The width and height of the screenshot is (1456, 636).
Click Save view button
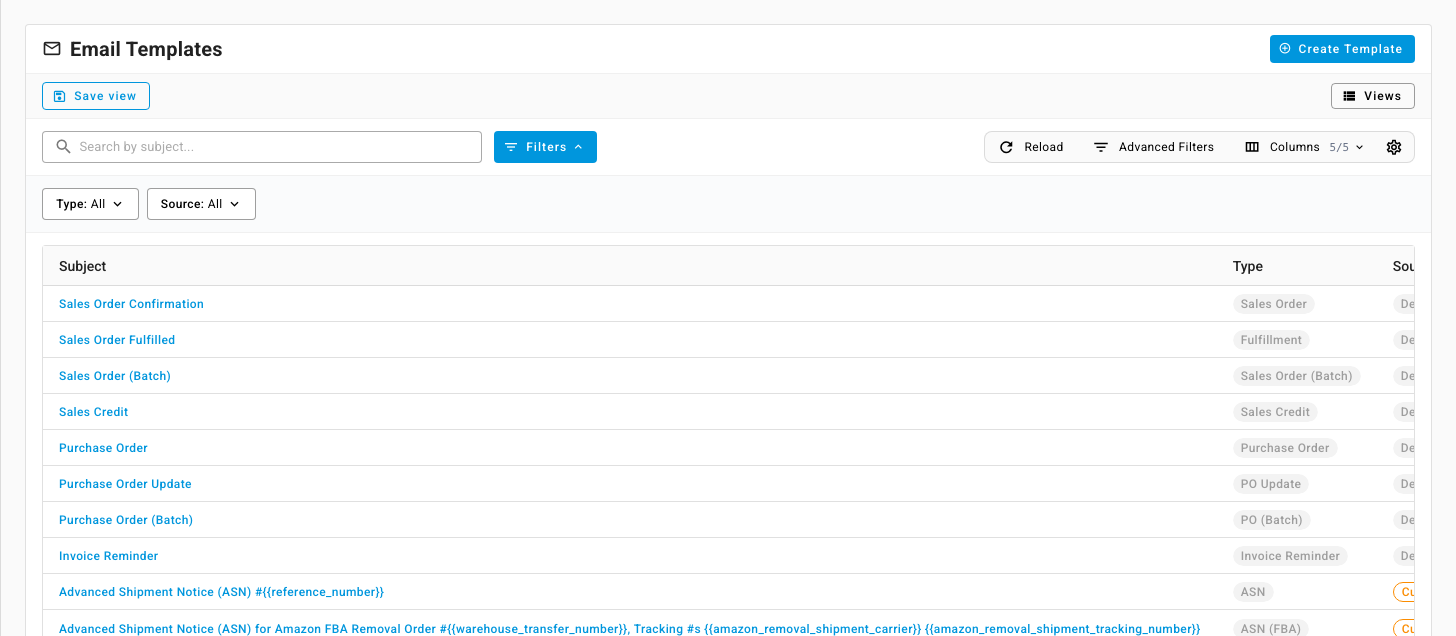click(x=96, y=96)
